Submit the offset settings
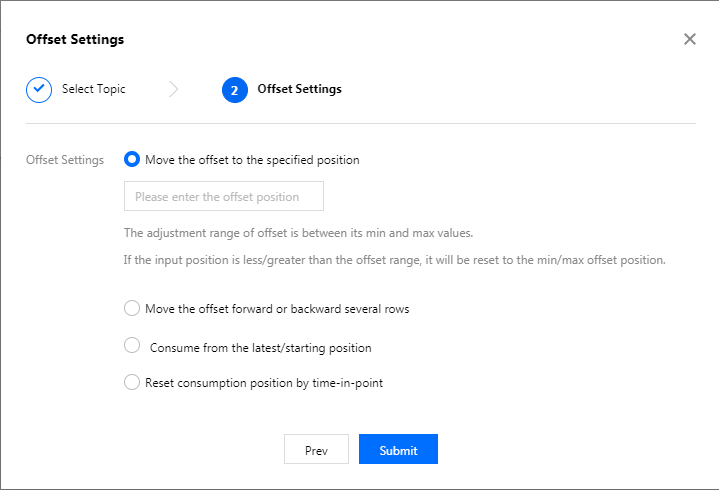Screen dimensions: 719x490 pyautogui.click(x=398, y=449)
